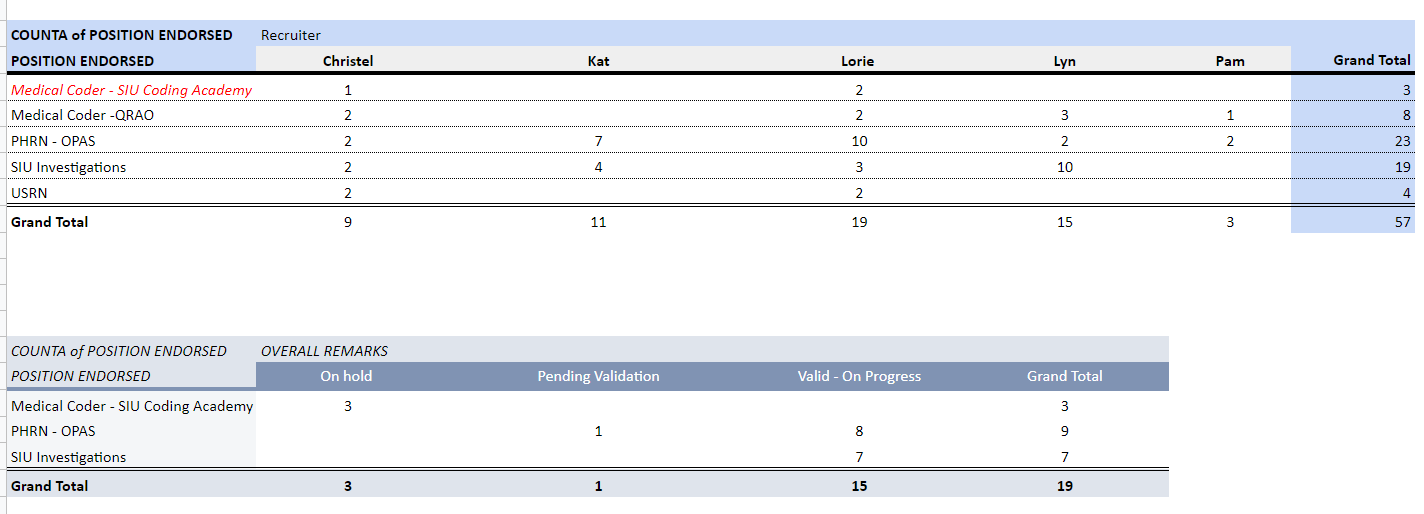
Task: Select Lyn's SIU Investigations count of 10
Action: click(x=1064, y=167)
